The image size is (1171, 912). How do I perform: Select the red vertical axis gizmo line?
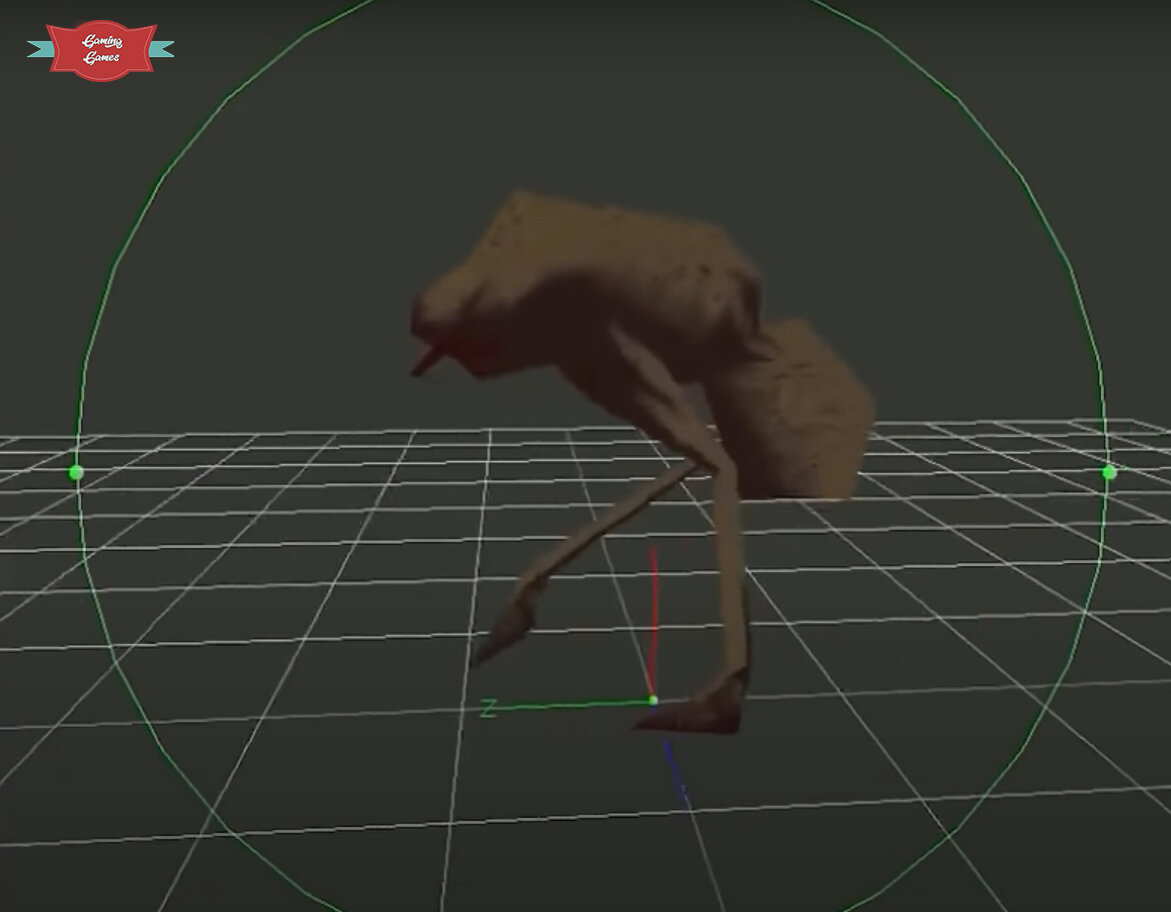[x=653, y=621]
